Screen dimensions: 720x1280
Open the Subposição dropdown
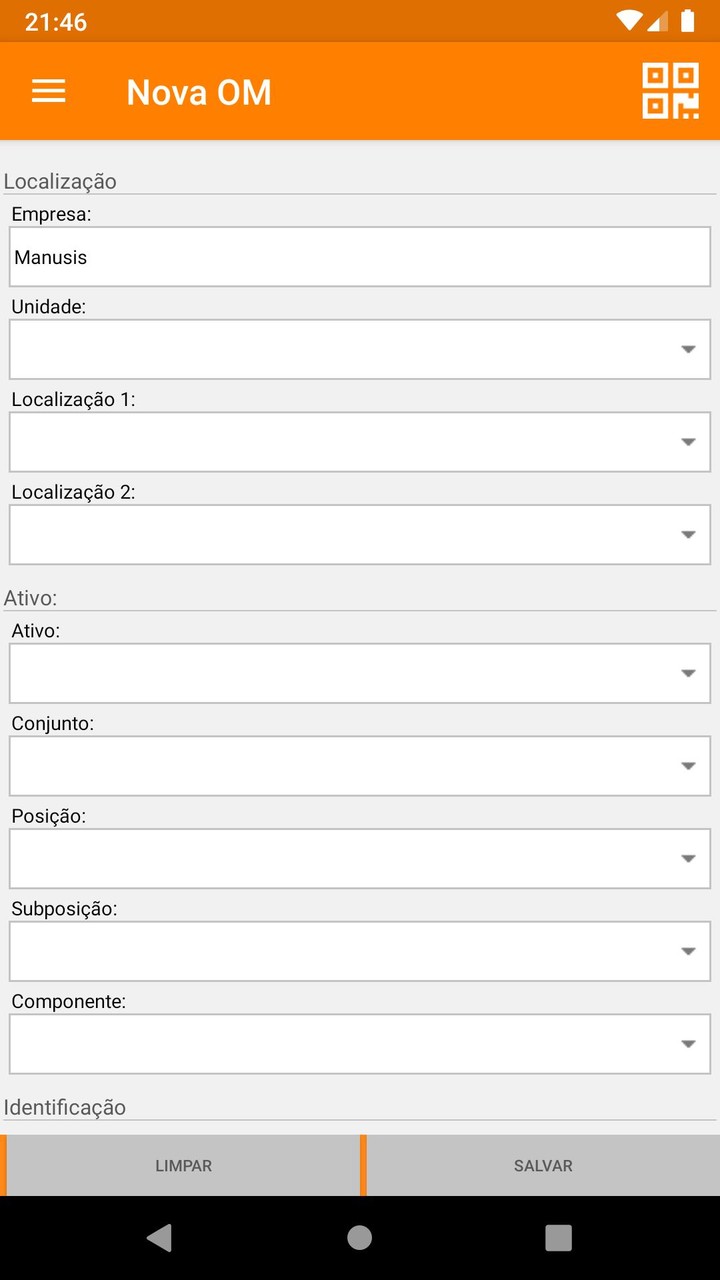[360, 951]
